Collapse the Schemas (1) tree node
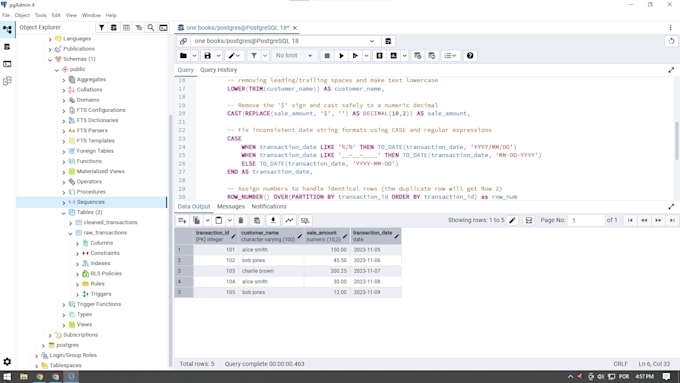Image resolution: width=680 pixels, height=383 pixels. (x=50, y=59)
